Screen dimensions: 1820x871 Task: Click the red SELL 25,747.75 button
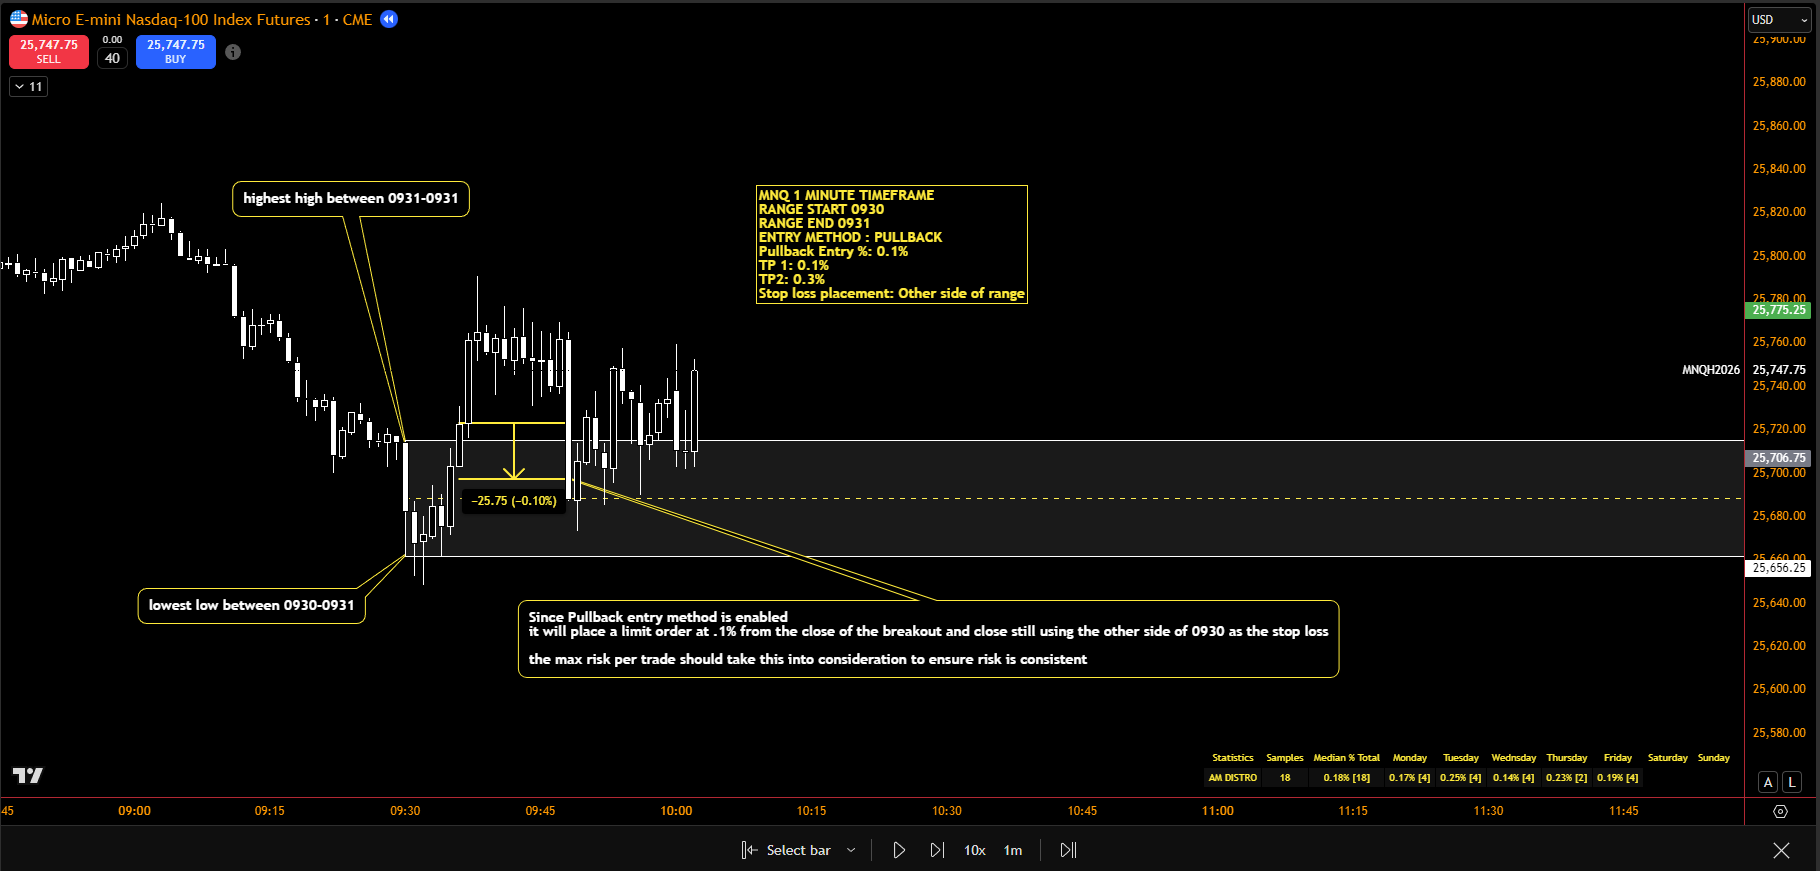pyautogui.click(x=49, y=52)
